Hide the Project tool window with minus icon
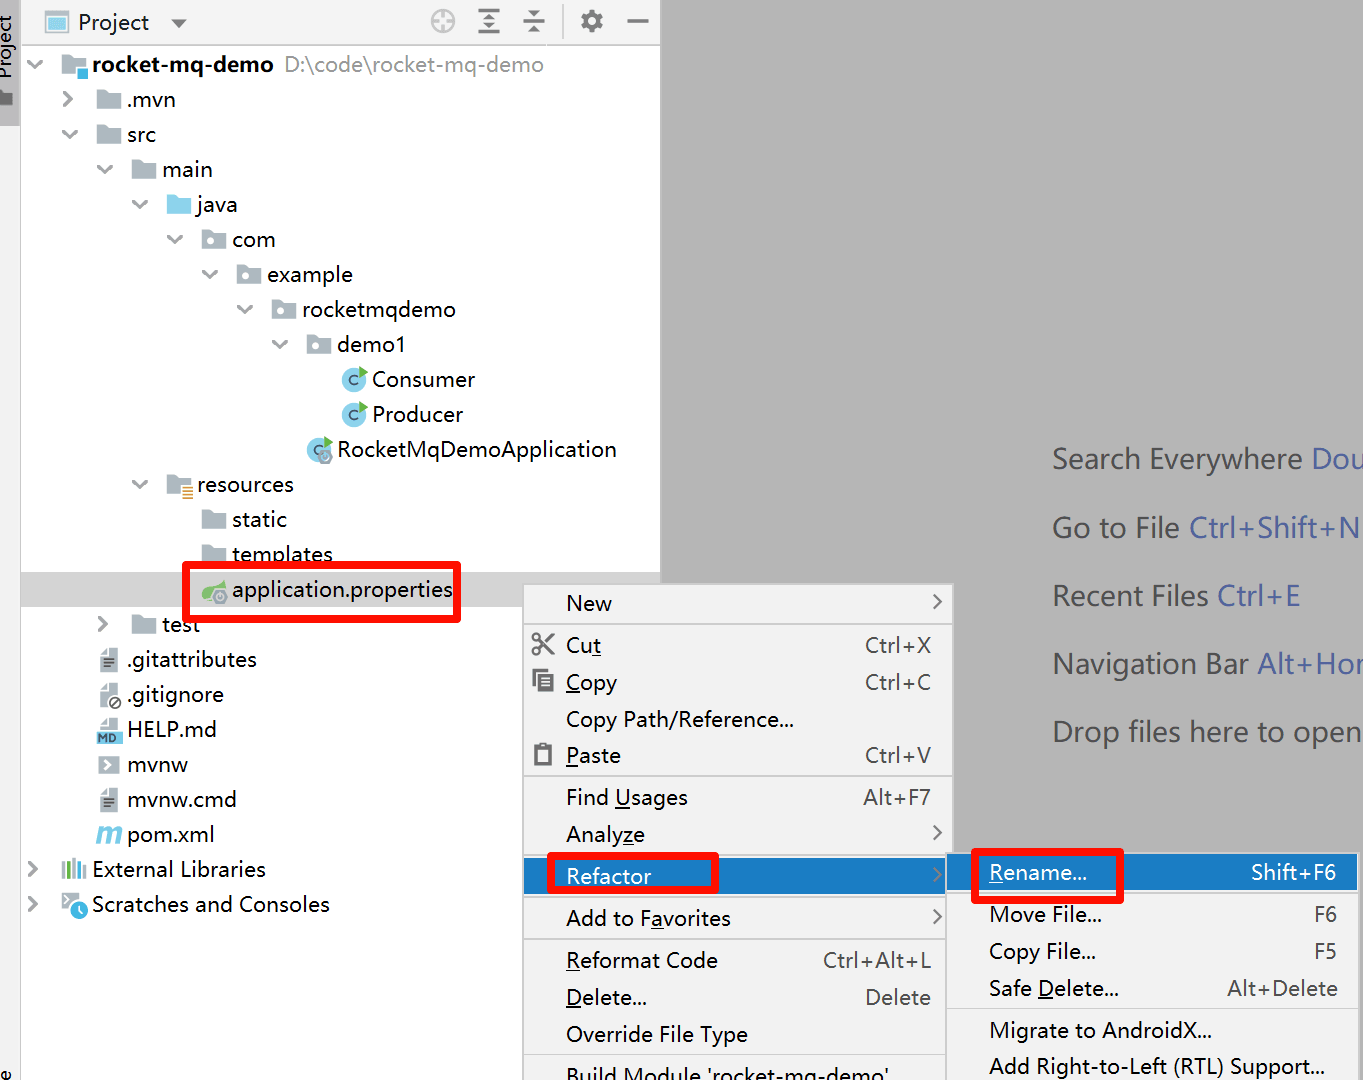This screenshot has height=1080, width=1363. [x=638, y=21]
